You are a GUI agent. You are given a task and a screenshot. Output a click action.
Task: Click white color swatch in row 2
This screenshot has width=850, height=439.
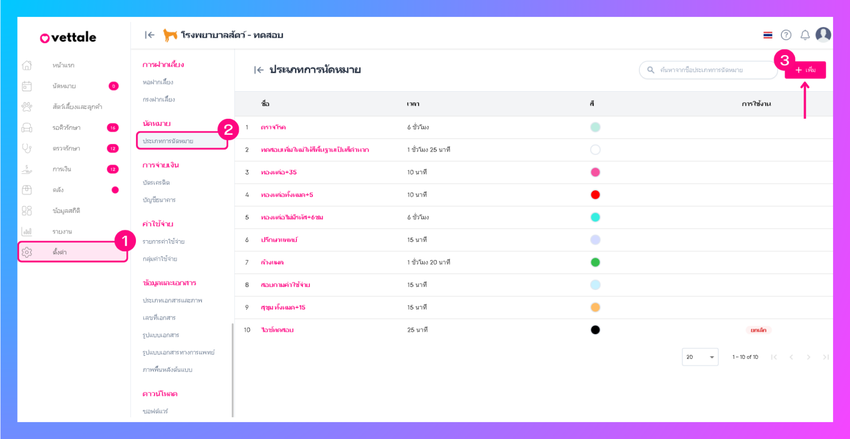tap(595, 150)
